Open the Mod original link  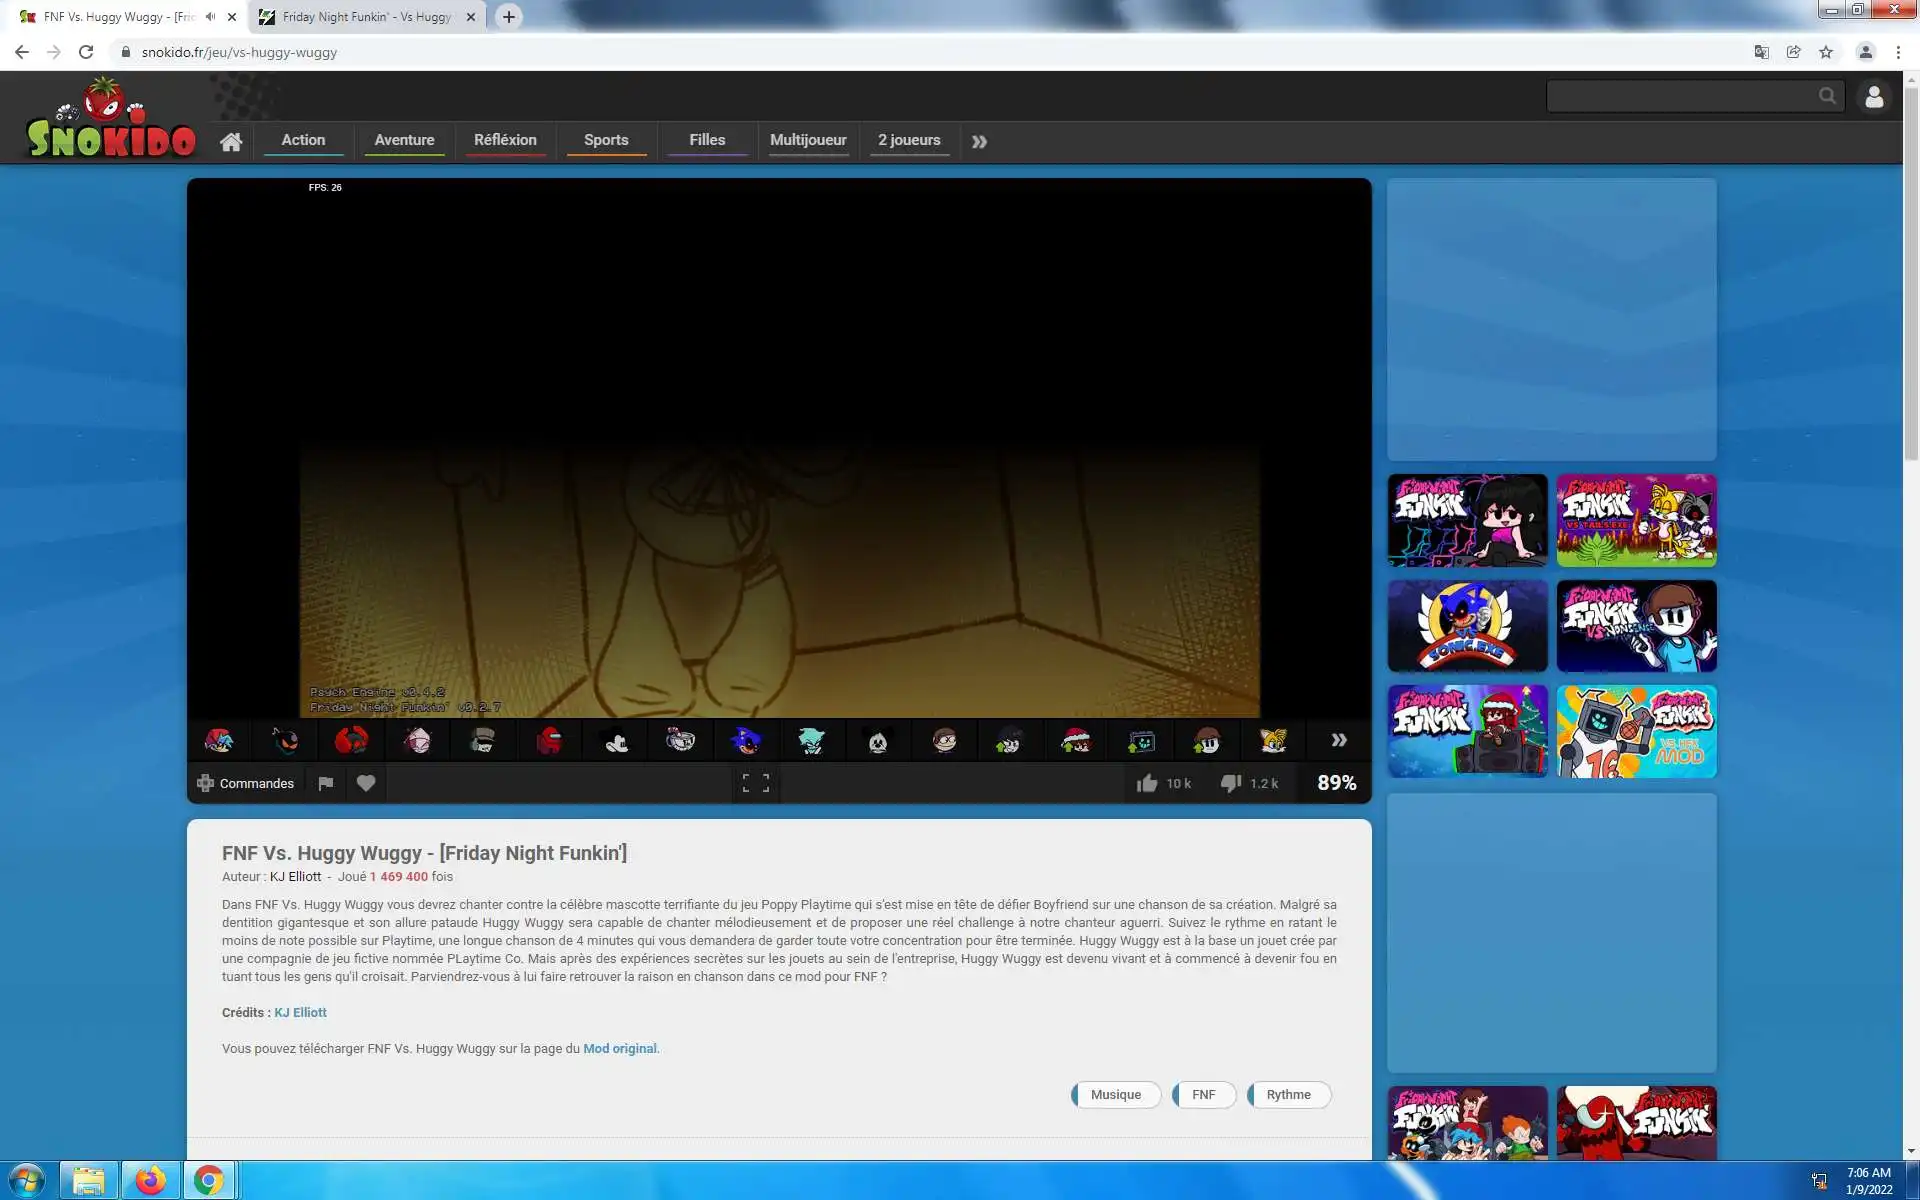click(x=619, y=1048)
